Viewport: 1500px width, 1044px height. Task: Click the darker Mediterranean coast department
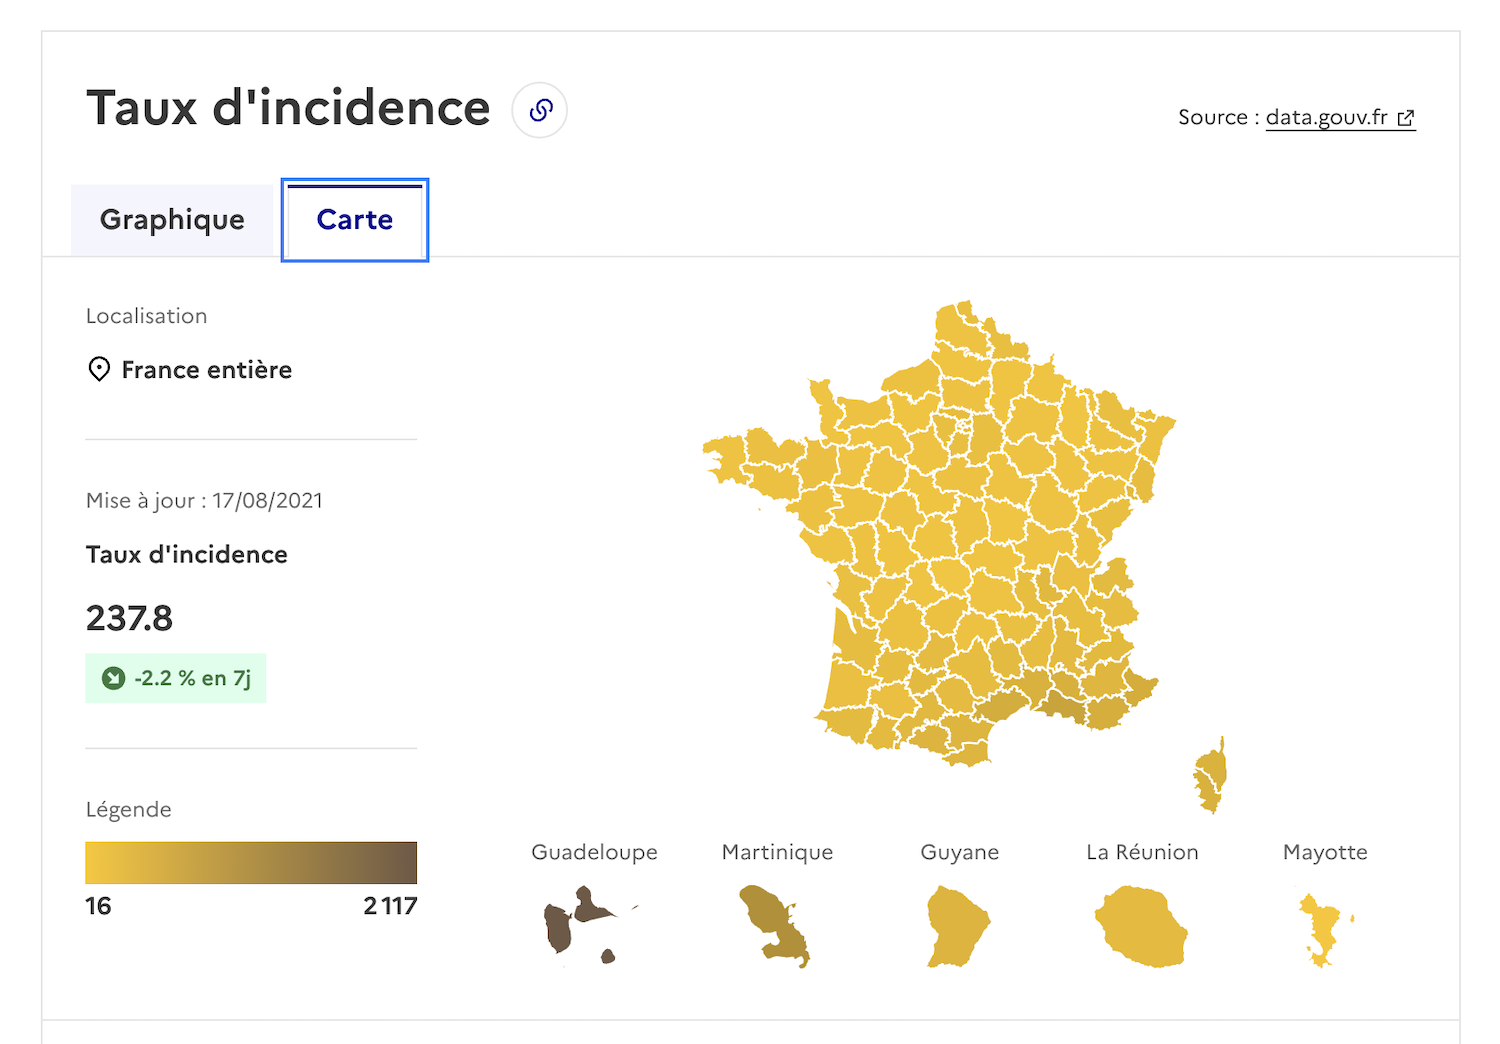tap(1062, 705)
